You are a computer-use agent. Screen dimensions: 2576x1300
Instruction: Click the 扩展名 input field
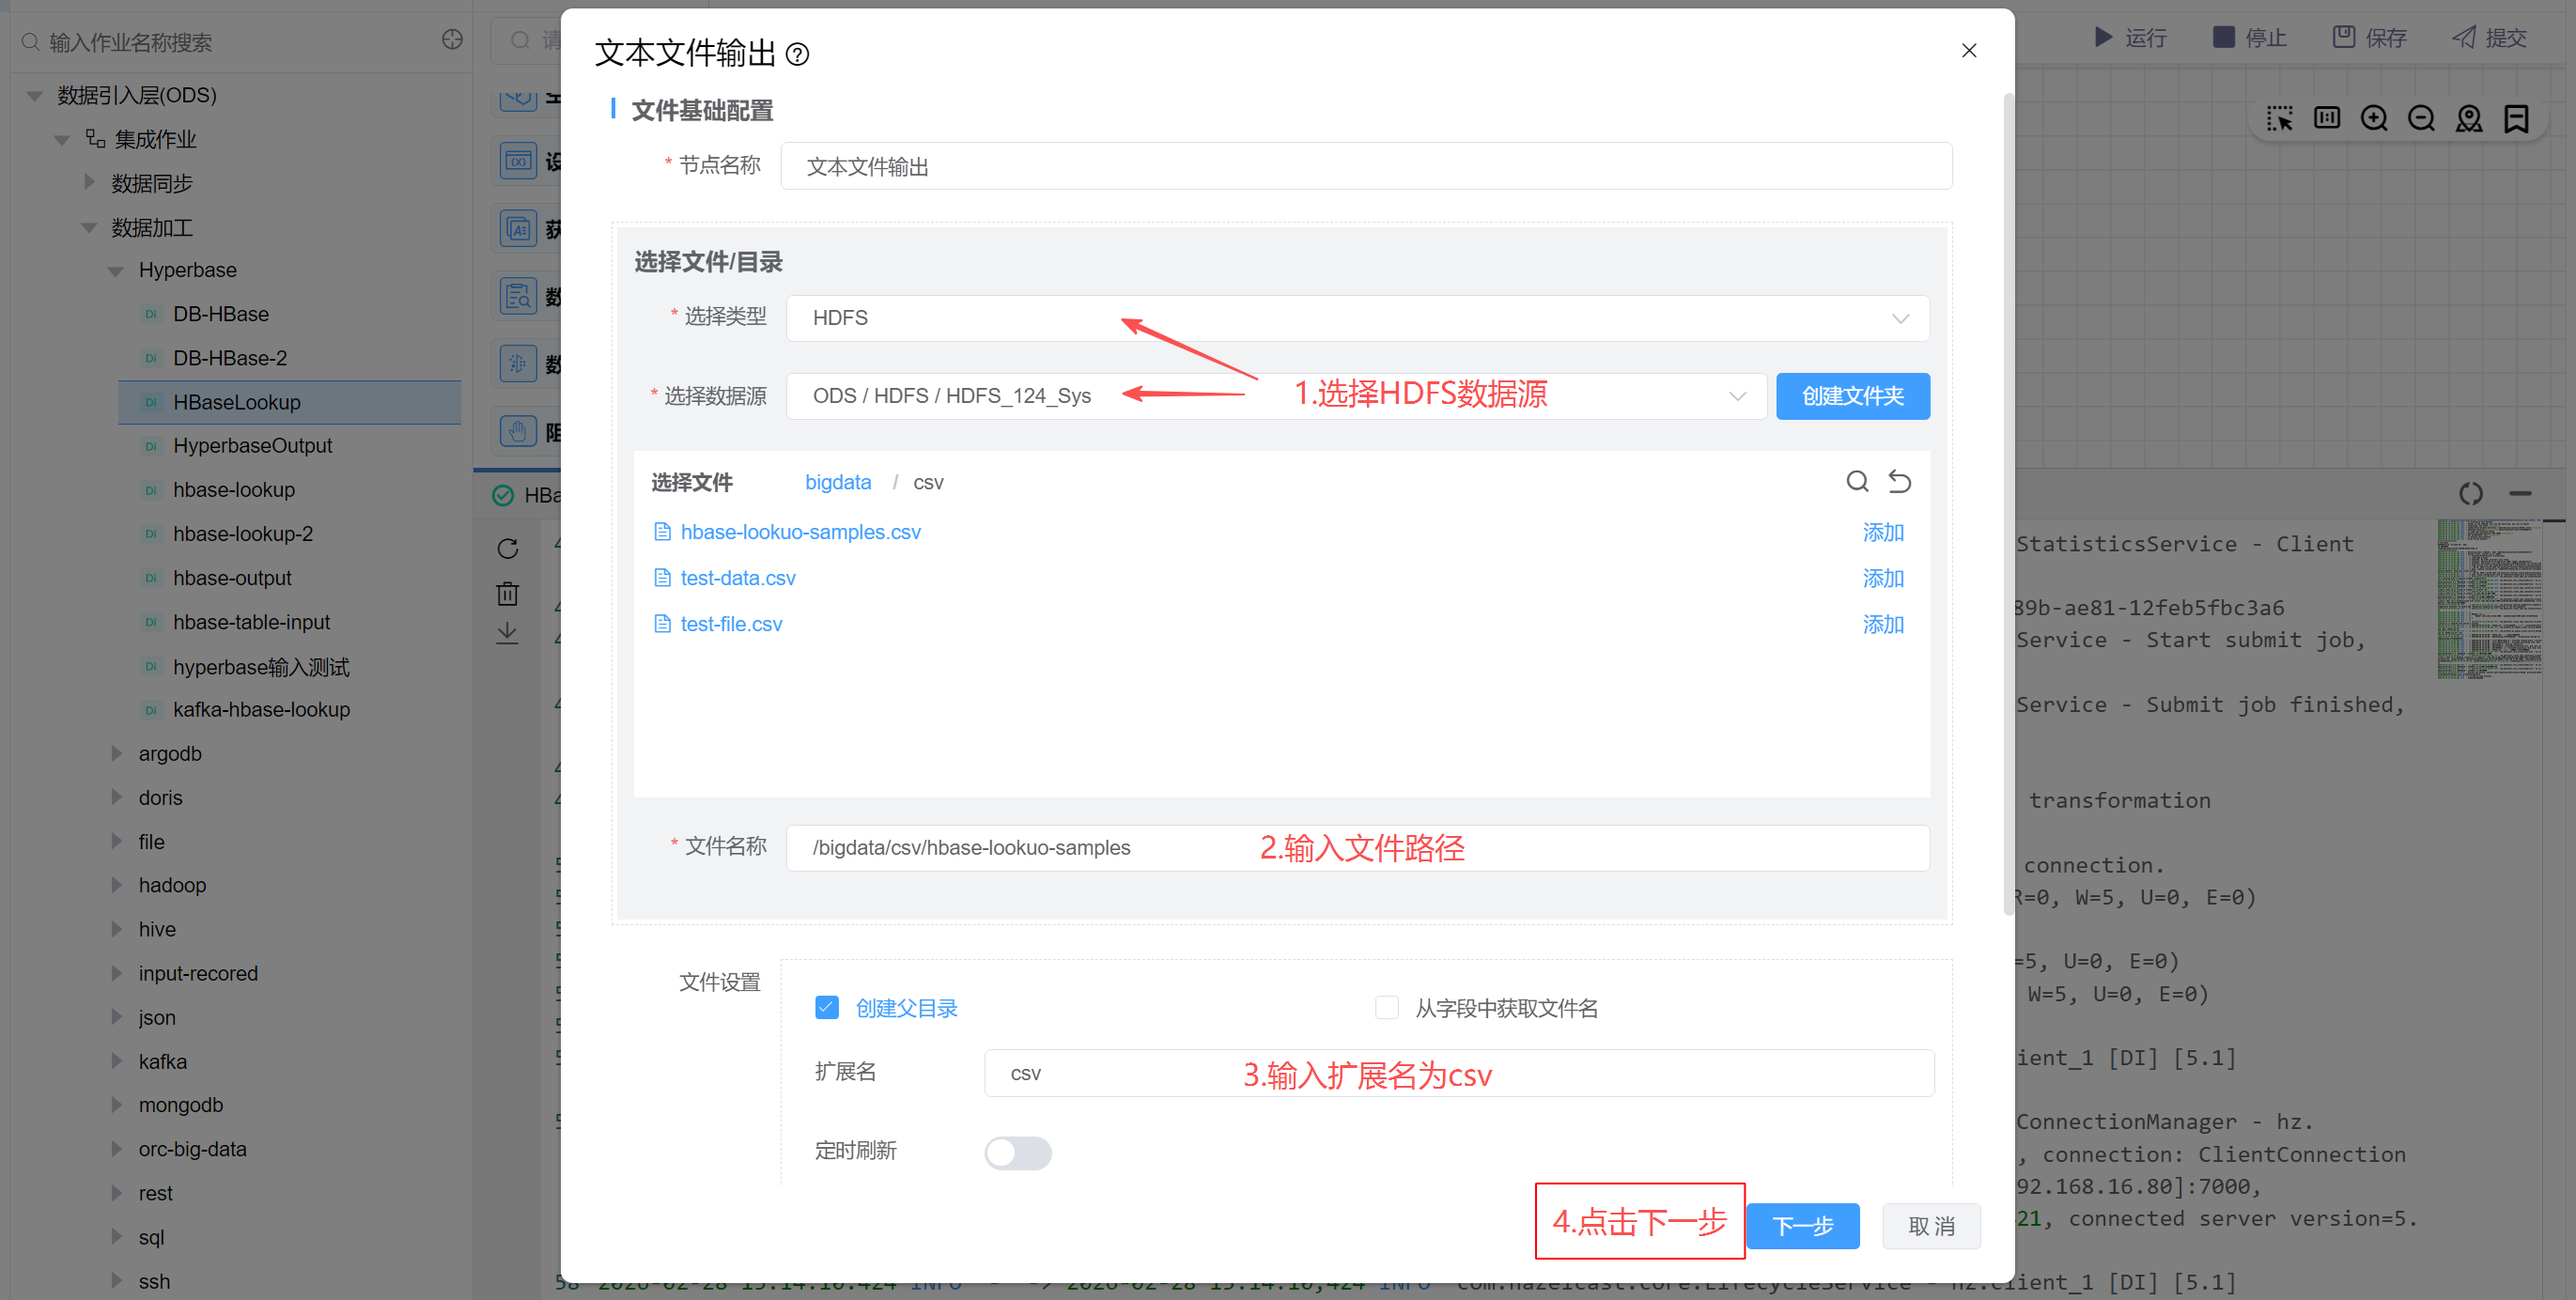(1458, 1073)
